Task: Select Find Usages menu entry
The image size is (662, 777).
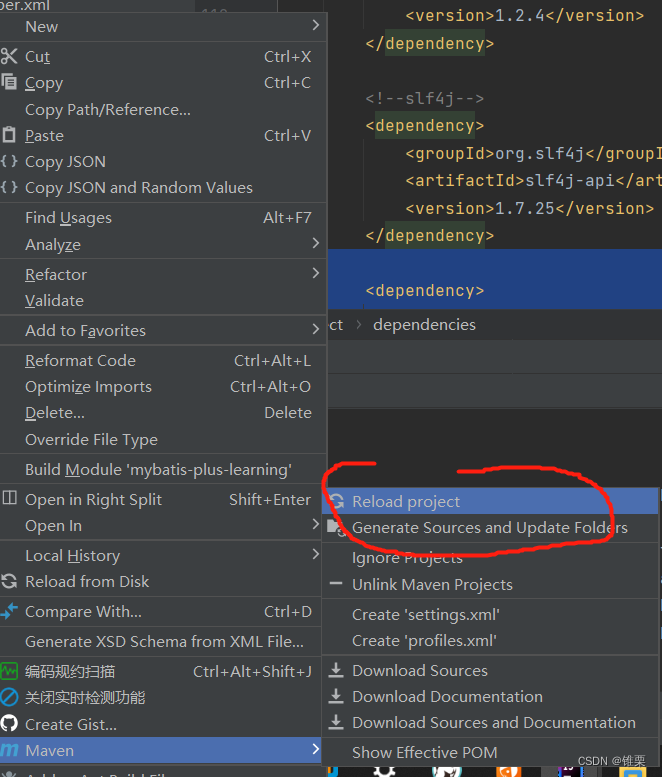Action: [164, 218]
